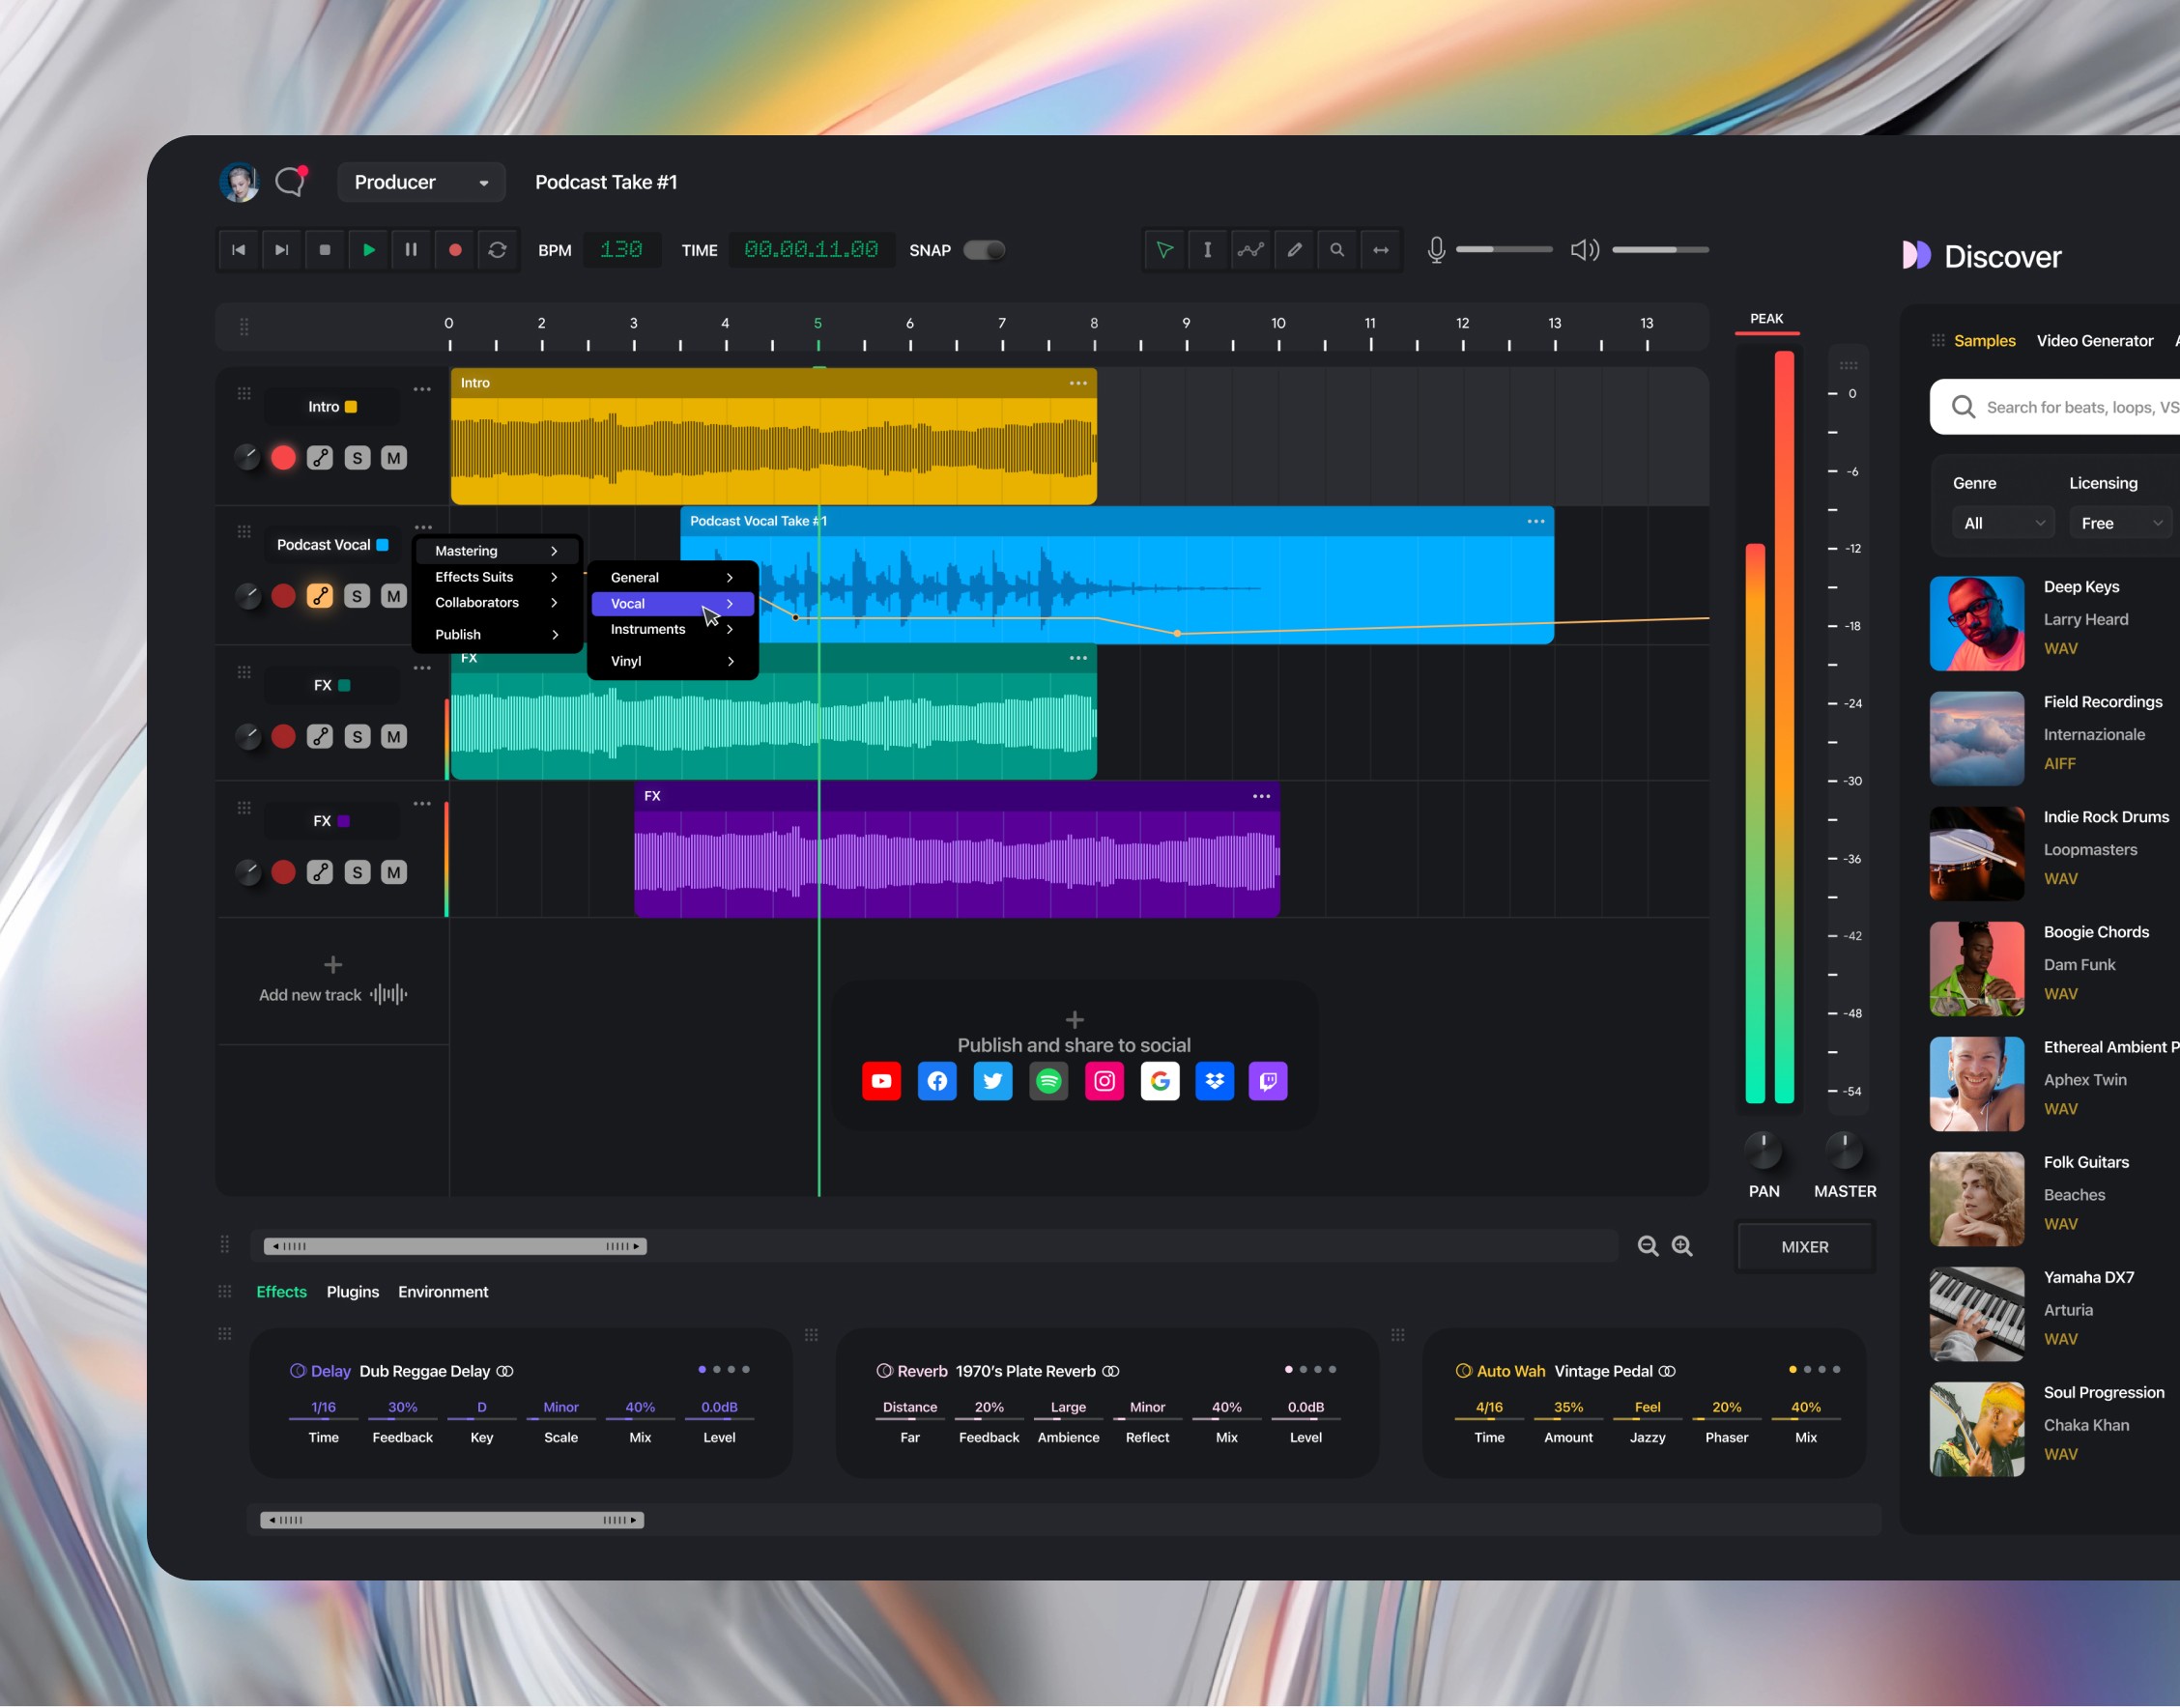Select the pencil draw tool
This screenshot has width=2180, height=1708.
[x=1294, y=250]
